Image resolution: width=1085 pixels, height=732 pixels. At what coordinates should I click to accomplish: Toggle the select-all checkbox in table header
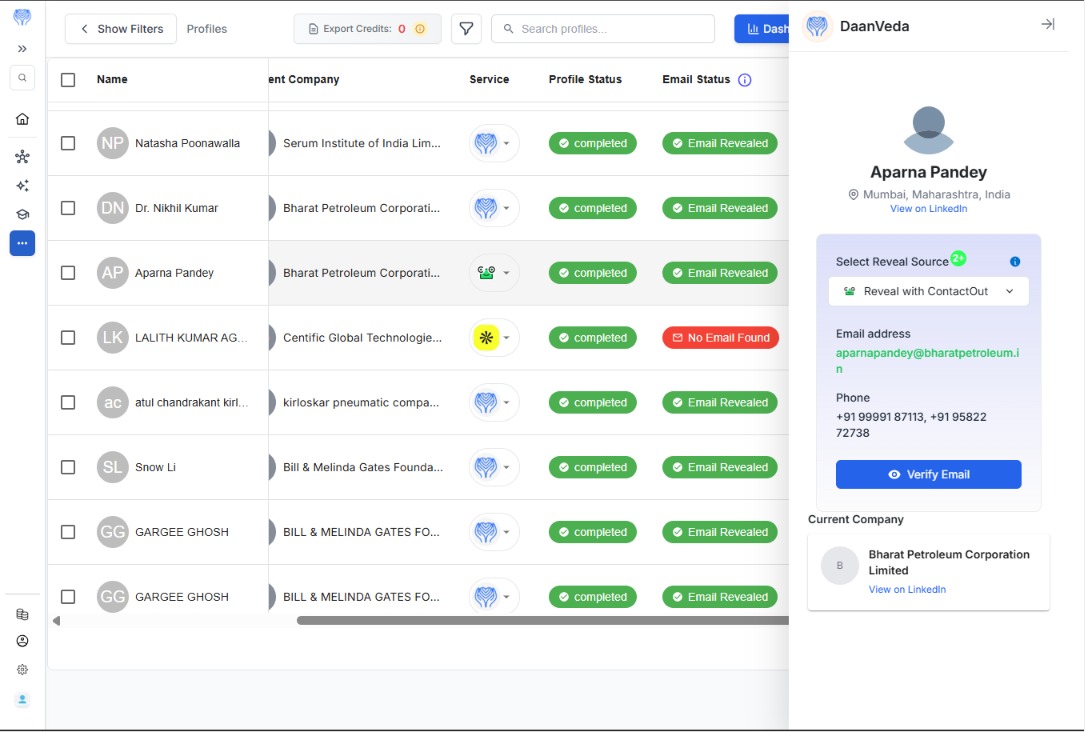(68, 80)
